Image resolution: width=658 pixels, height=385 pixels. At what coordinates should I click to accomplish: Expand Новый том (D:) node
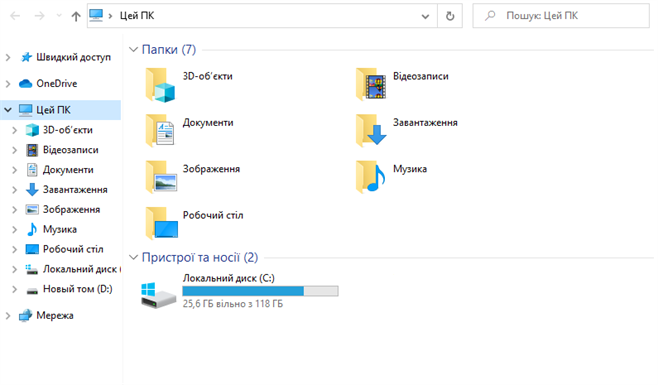point(14,289)
